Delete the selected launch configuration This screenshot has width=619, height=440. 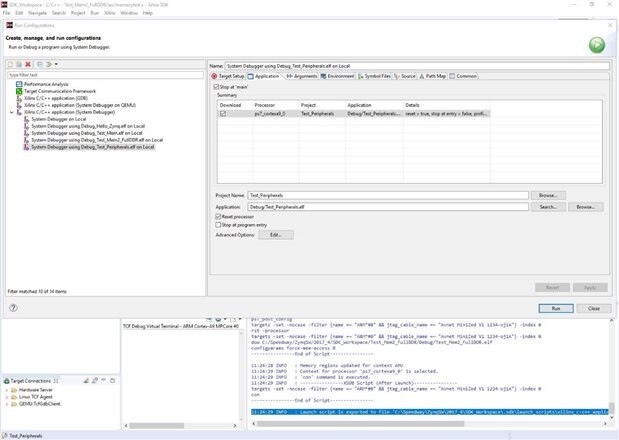[30, 64]
